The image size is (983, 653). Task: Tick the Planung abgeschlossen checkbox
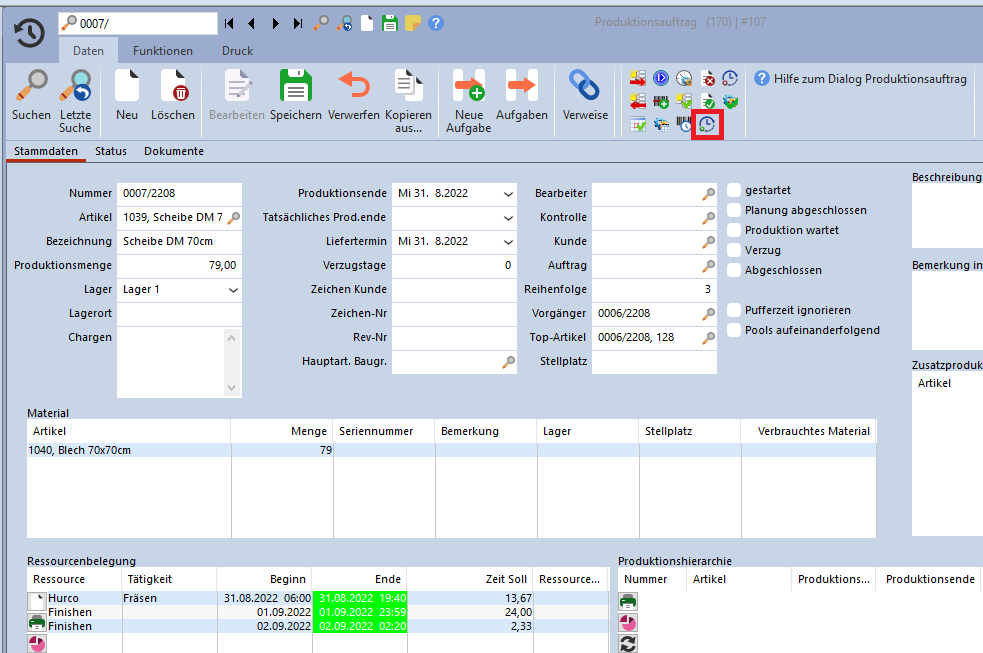click(735, 210)
